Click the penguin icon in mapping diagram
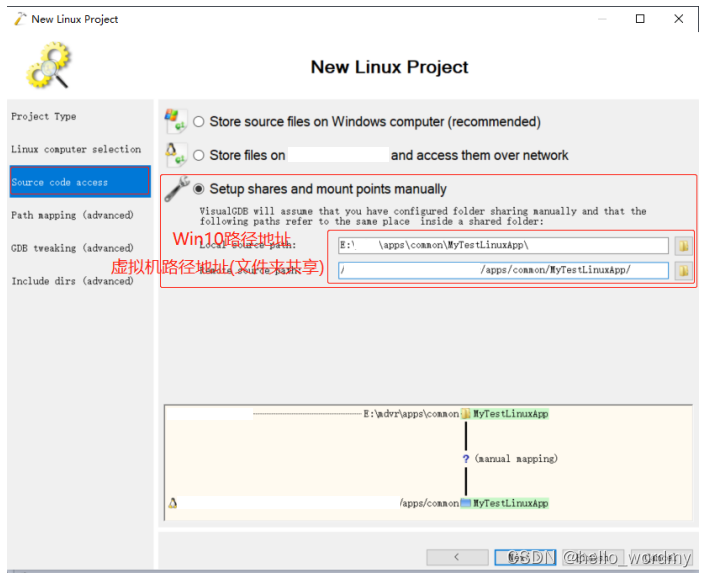 [x=173, y=503]
